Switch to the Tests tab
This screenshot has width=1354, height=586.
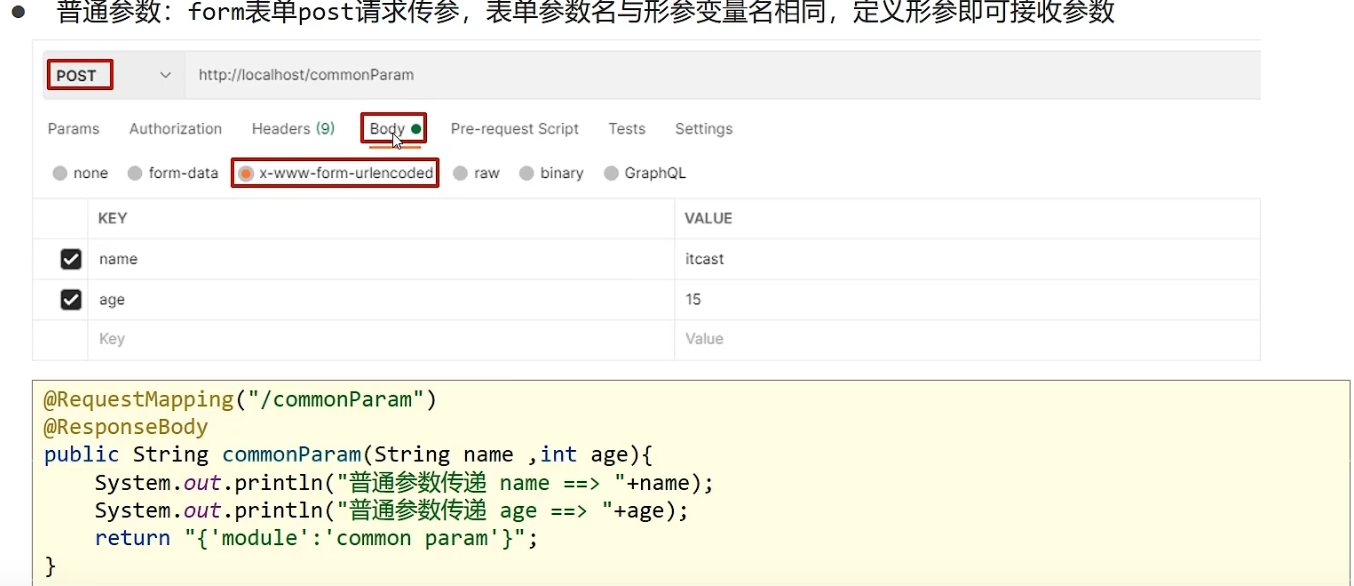pos(627,129)
